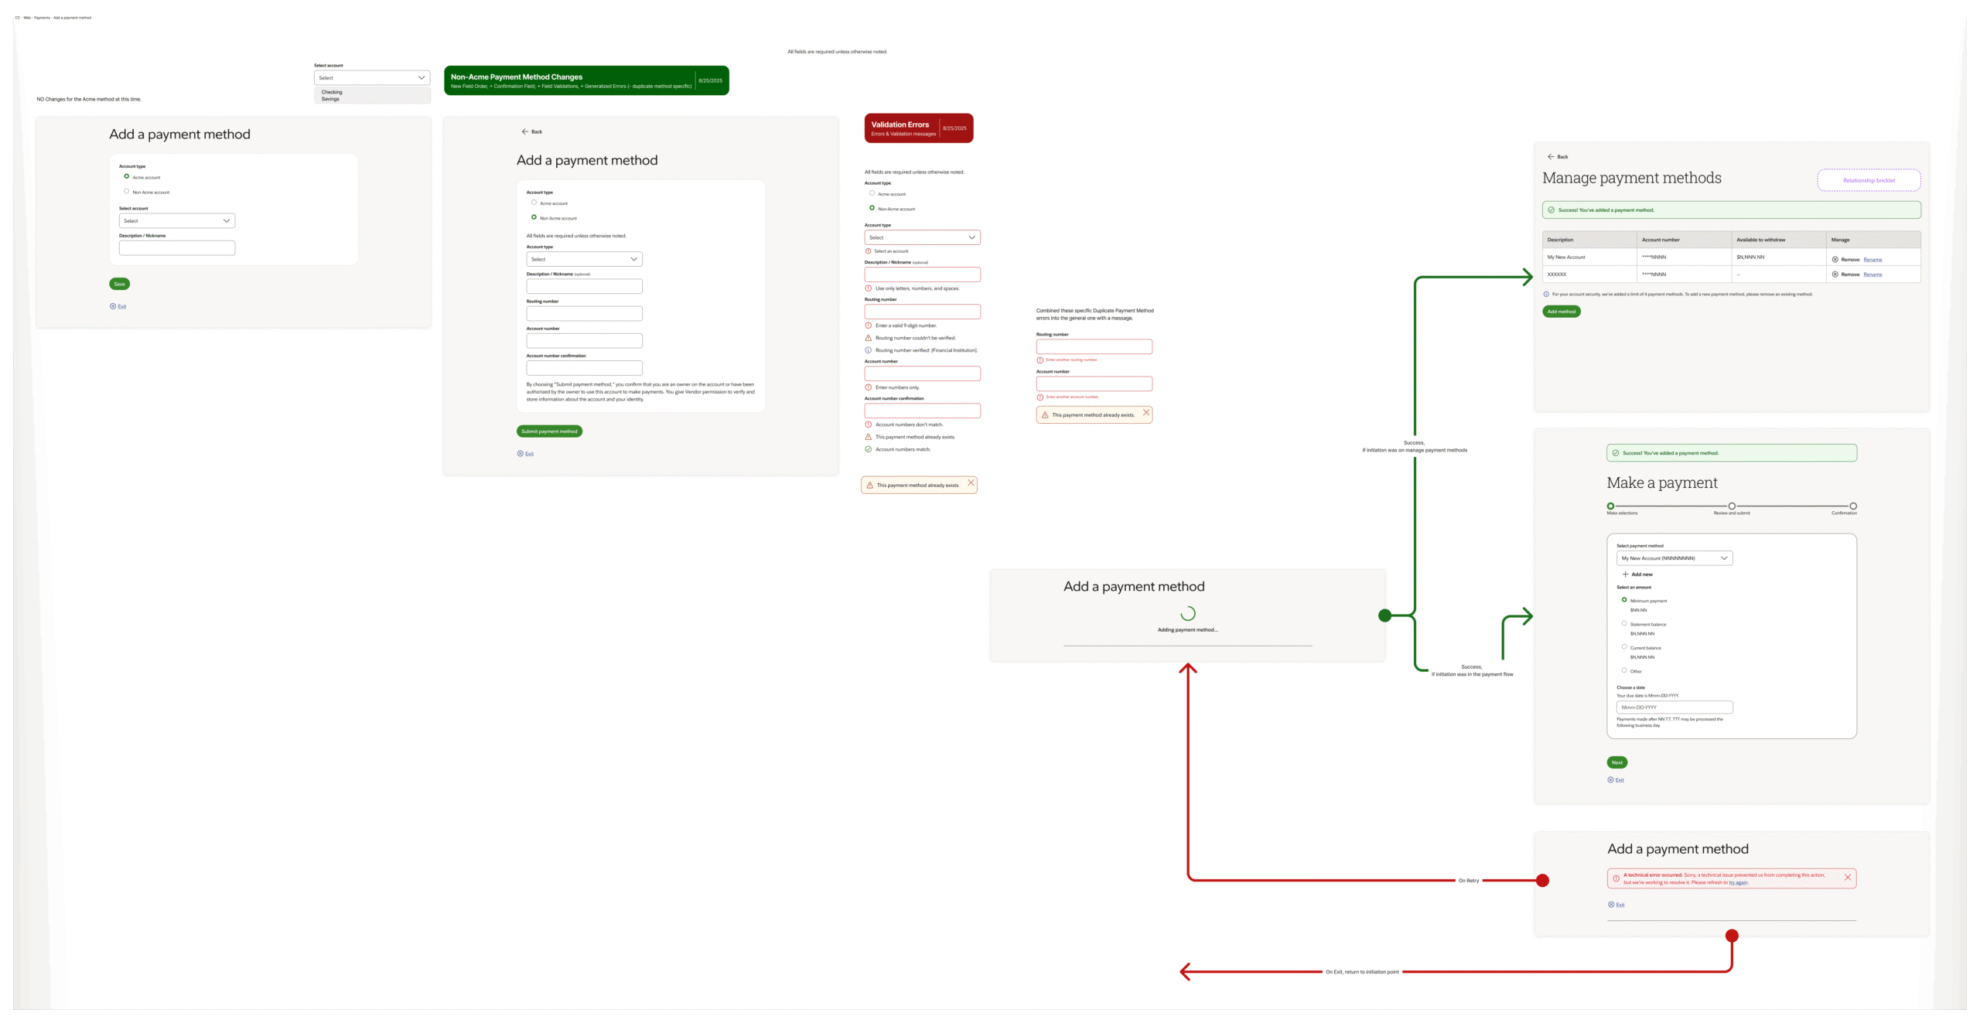Choose Checking from the account options
The height and width of the screenshot is (1023, 1980).
pyautogui.click(x=333, y=93)
